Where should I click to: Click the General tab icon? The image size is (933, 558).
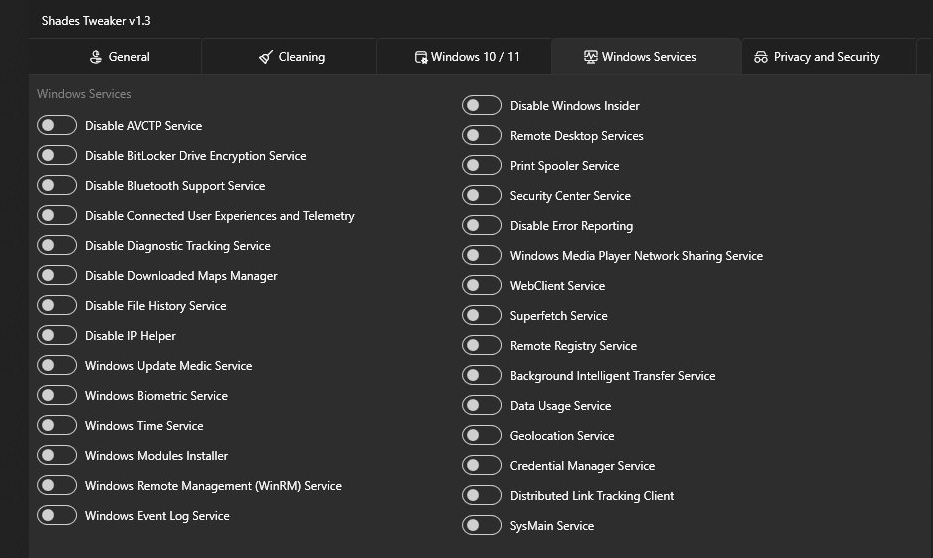95,57
